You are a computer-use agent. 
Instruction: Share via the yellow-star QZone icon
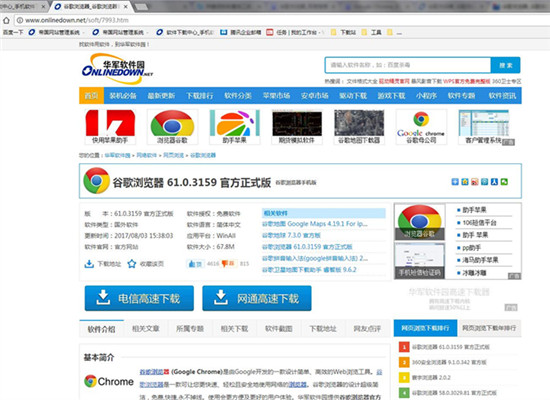tap(465, 181)
